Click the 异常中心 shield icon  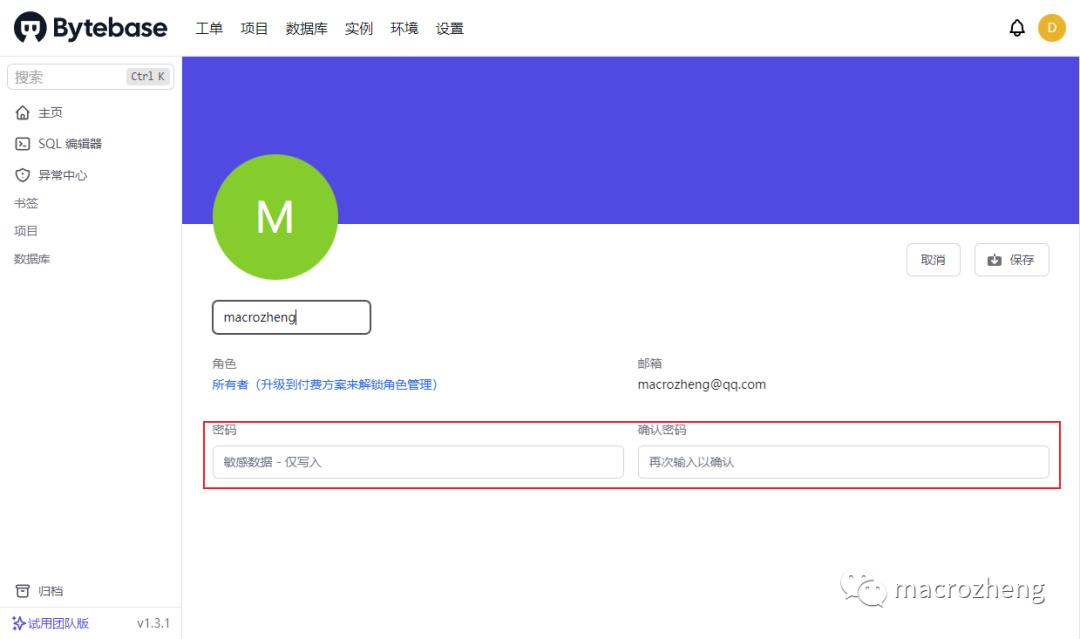[22, 174]
